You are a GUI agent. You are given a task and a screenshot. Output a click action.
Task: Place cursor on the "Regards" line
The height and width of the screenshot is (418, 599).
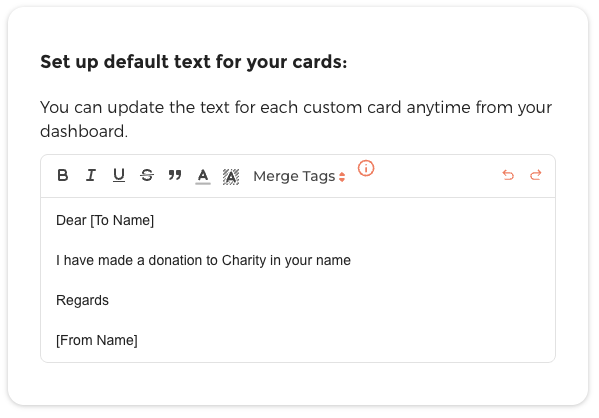click(82, 301)
